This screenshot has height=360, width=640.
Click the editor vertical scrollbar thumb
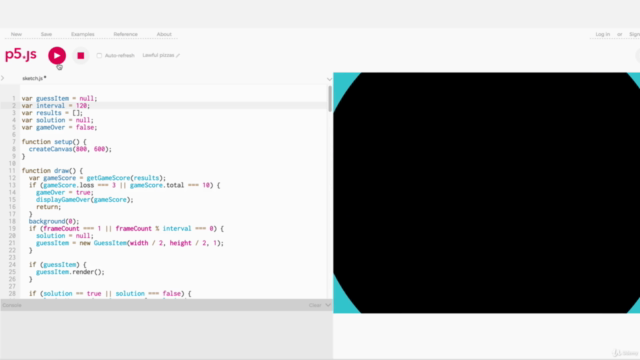[x=330, y=99]
